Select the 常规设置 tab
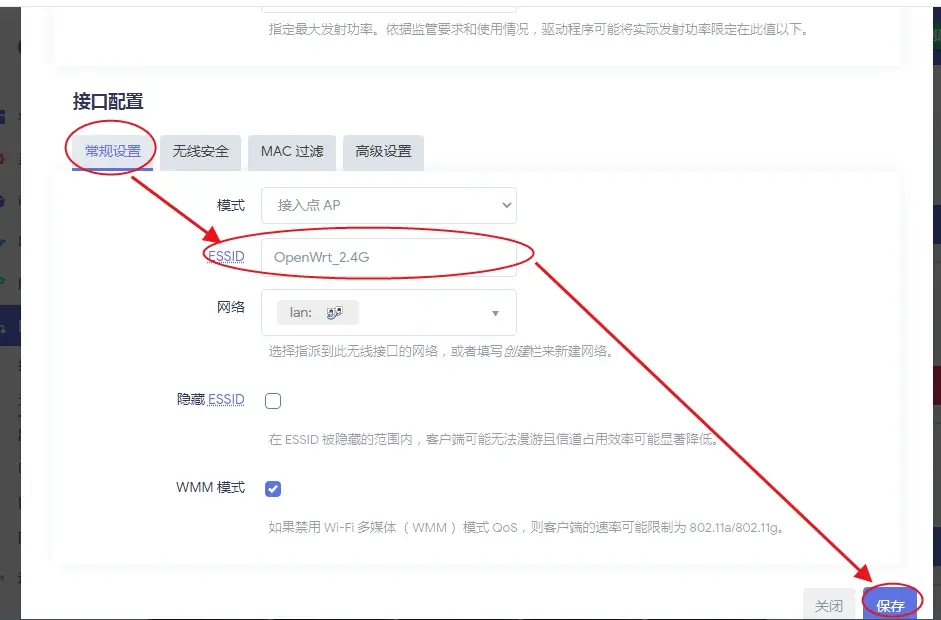941x620 pixels. (x=112, y=151)
